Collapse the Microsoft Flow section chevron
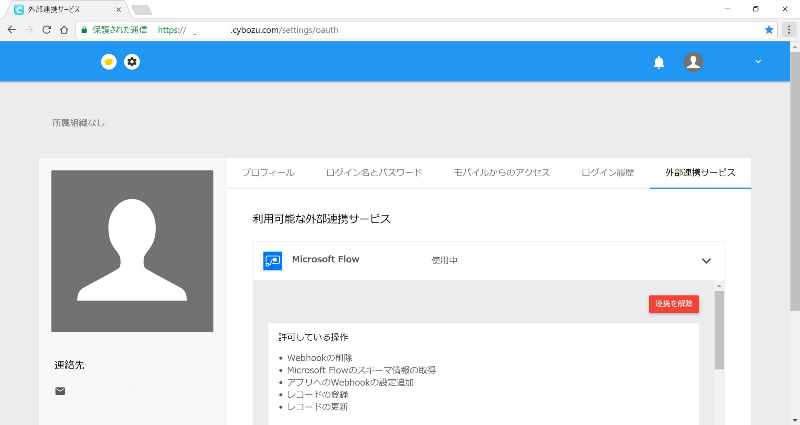This screenshot has height=425, width=800. coord(706,261)
